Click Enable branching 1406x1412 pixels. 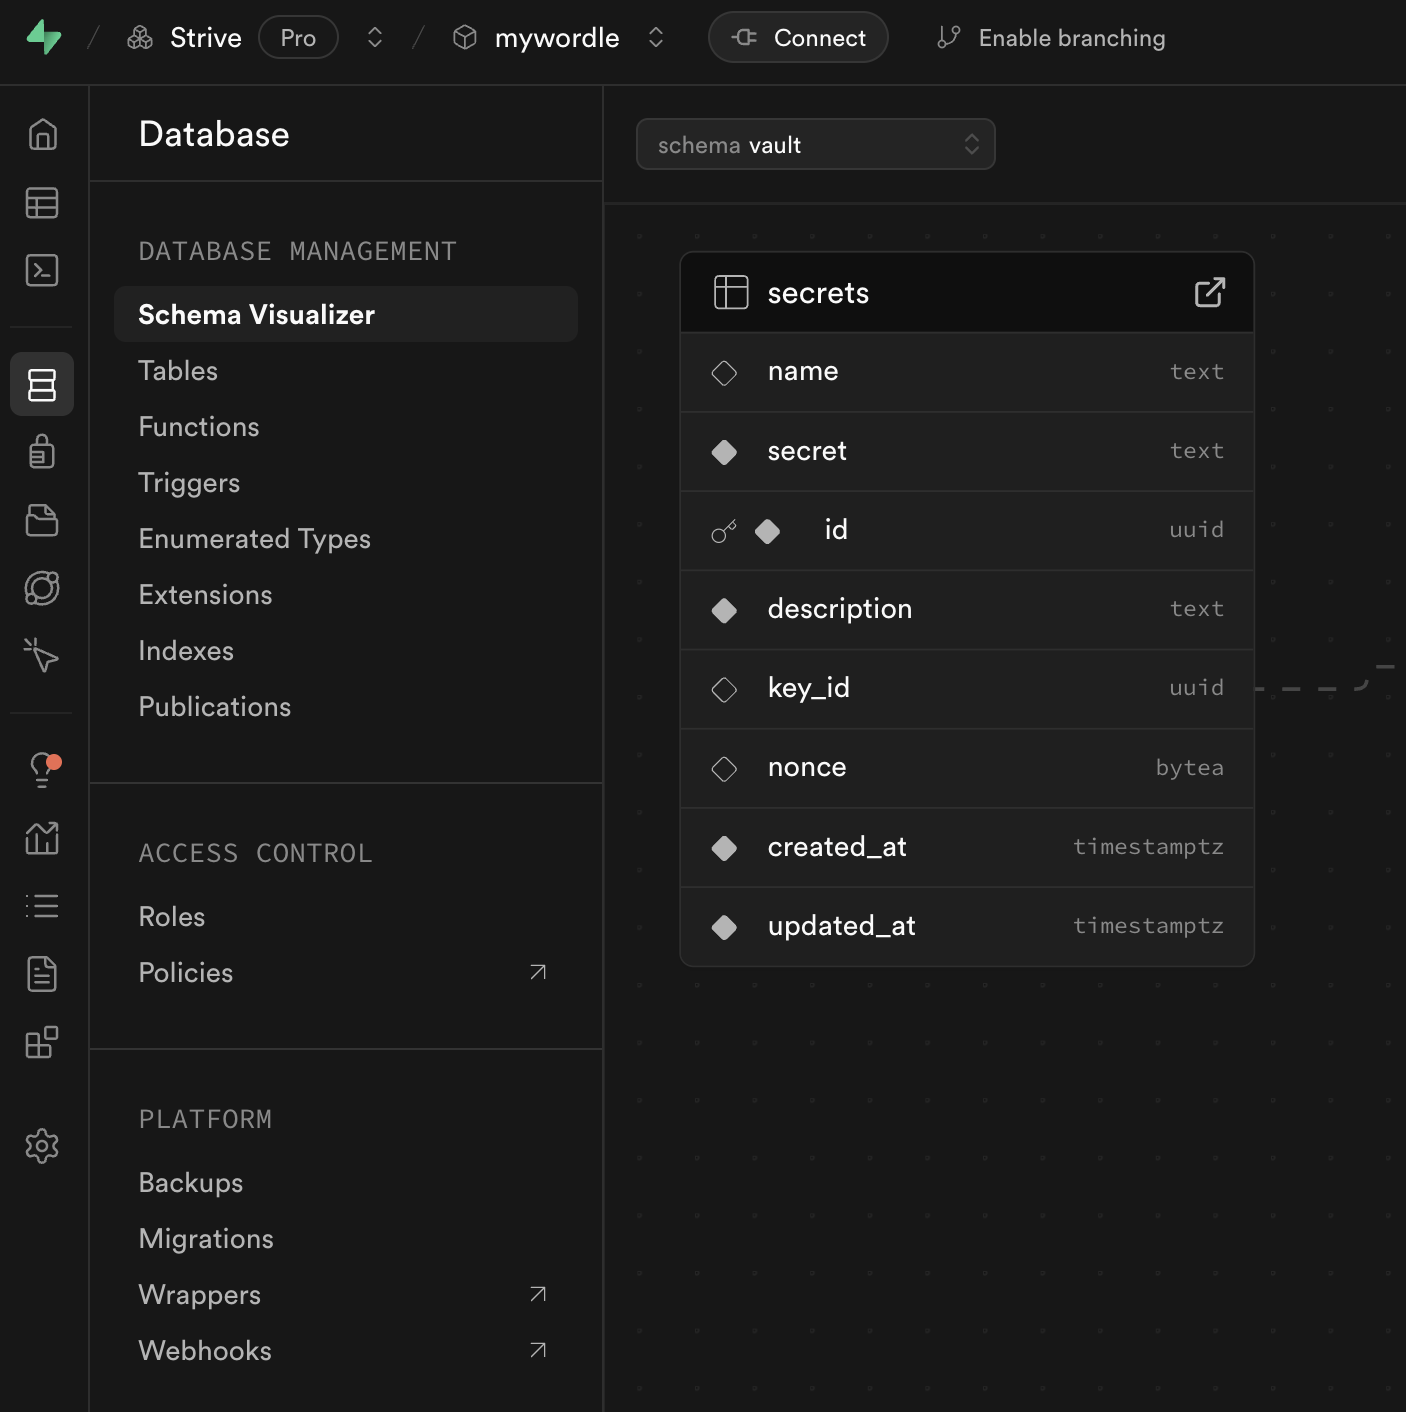point(1051,38)
